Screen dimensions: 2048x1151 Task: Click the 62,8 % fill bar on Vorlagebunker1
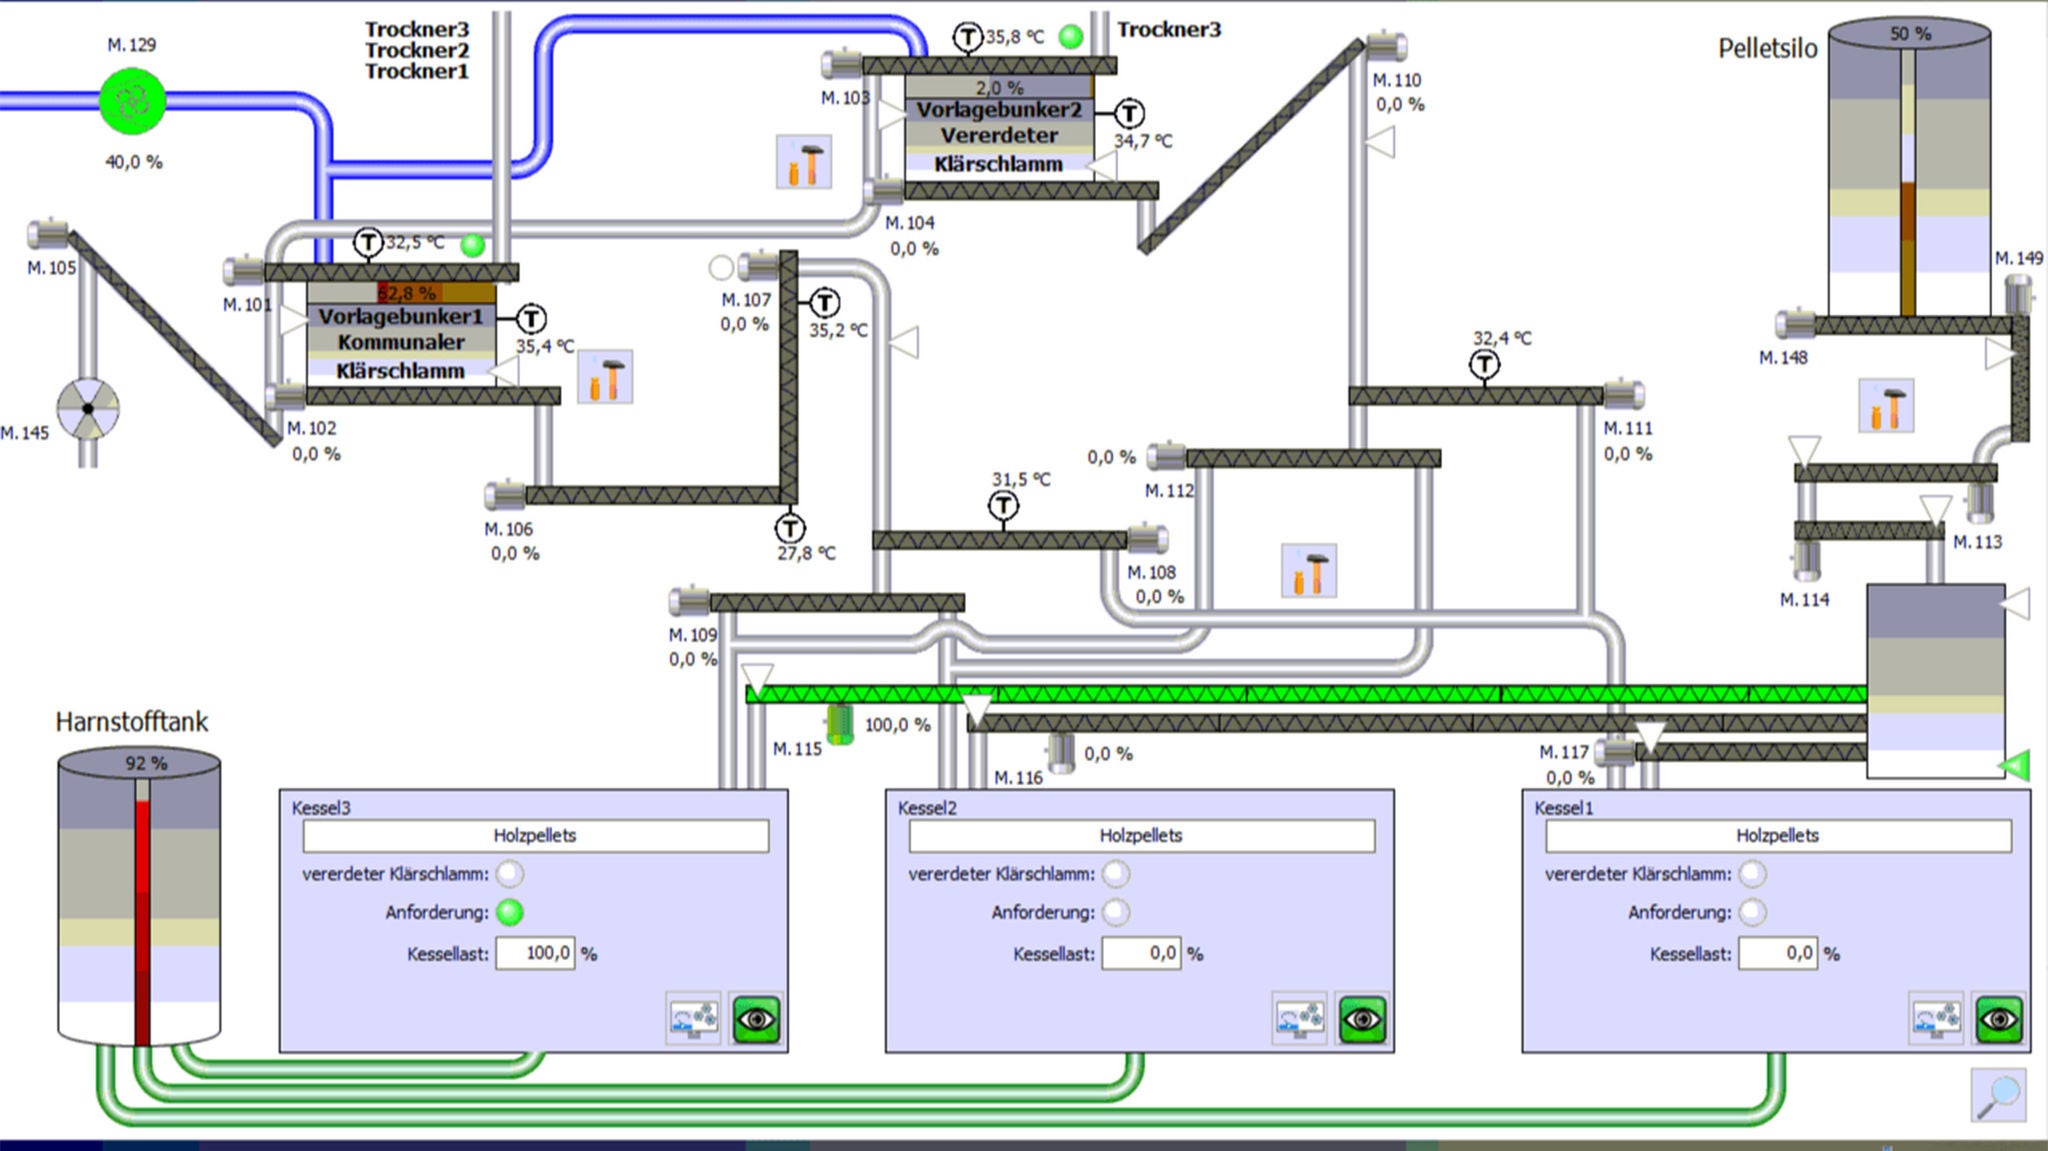pyautogui.click(x=408, y=294)
